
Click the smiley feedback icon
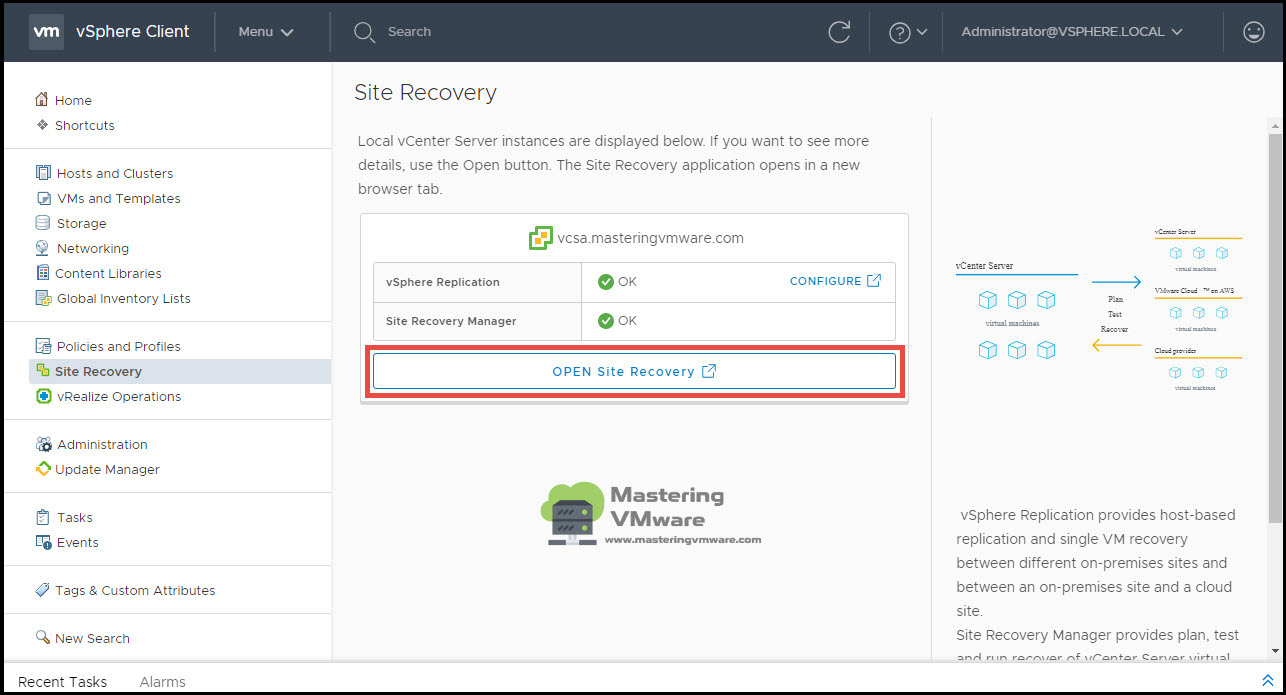pyautogui.click(x=1254, y=32)
